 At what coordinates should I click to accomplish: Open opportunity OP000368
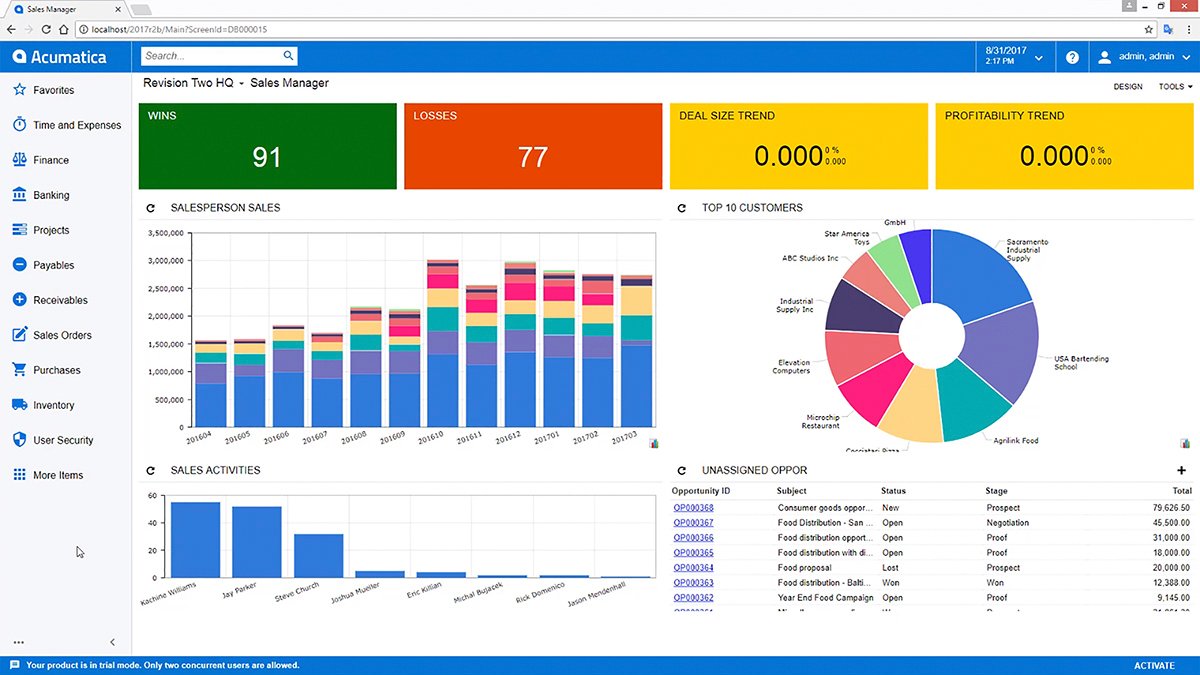click(692, 507)
